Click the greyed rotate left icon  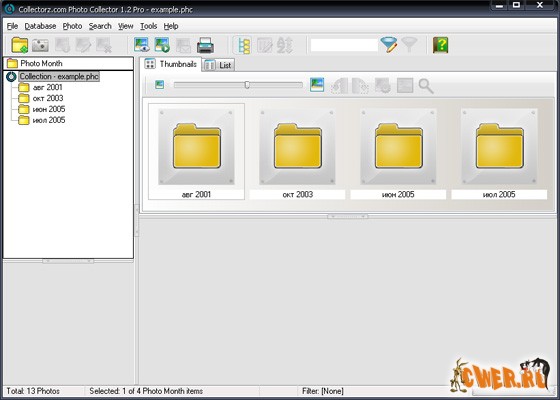(x=339, y=86)
